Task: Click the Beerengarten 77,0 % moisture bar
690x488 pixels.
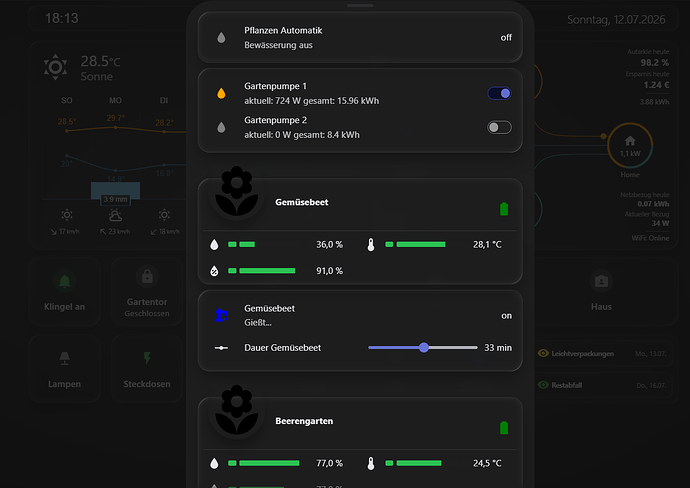Action: (264, 463)
